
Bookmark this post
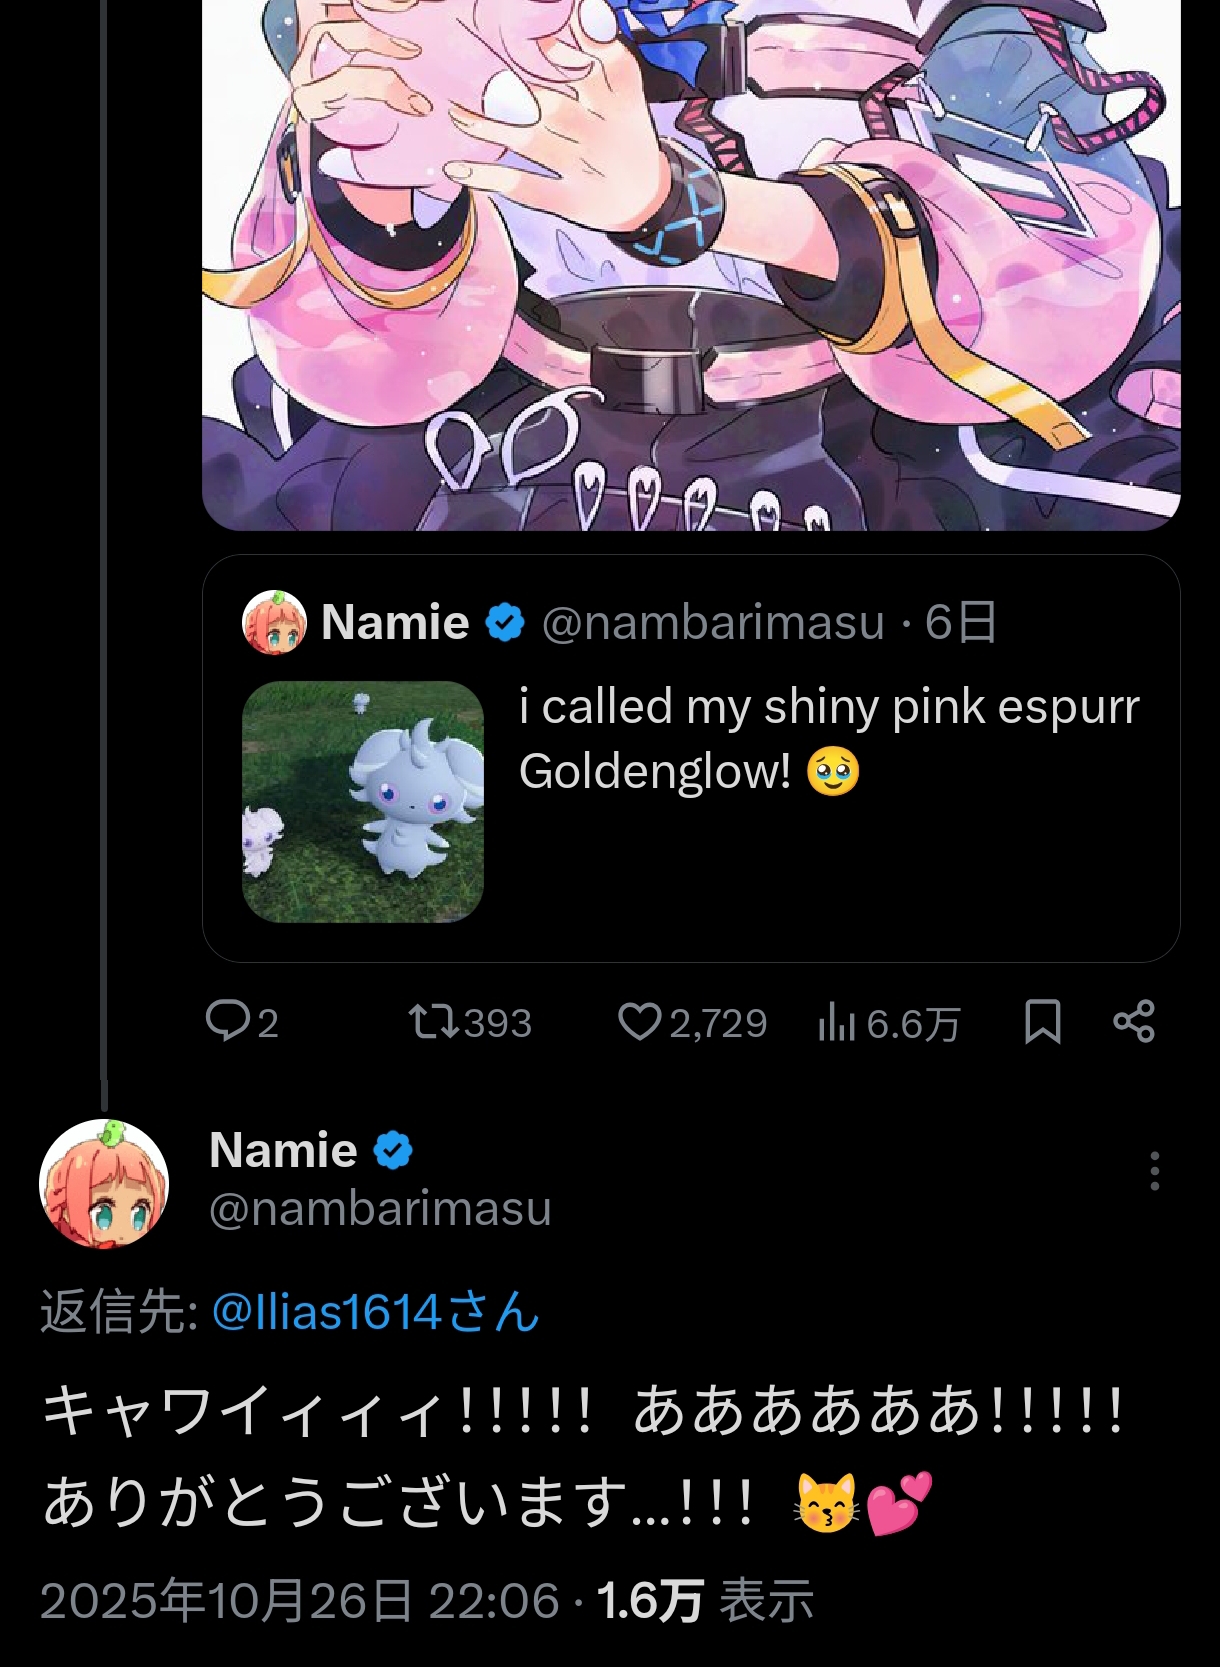click(1042, 1022)
